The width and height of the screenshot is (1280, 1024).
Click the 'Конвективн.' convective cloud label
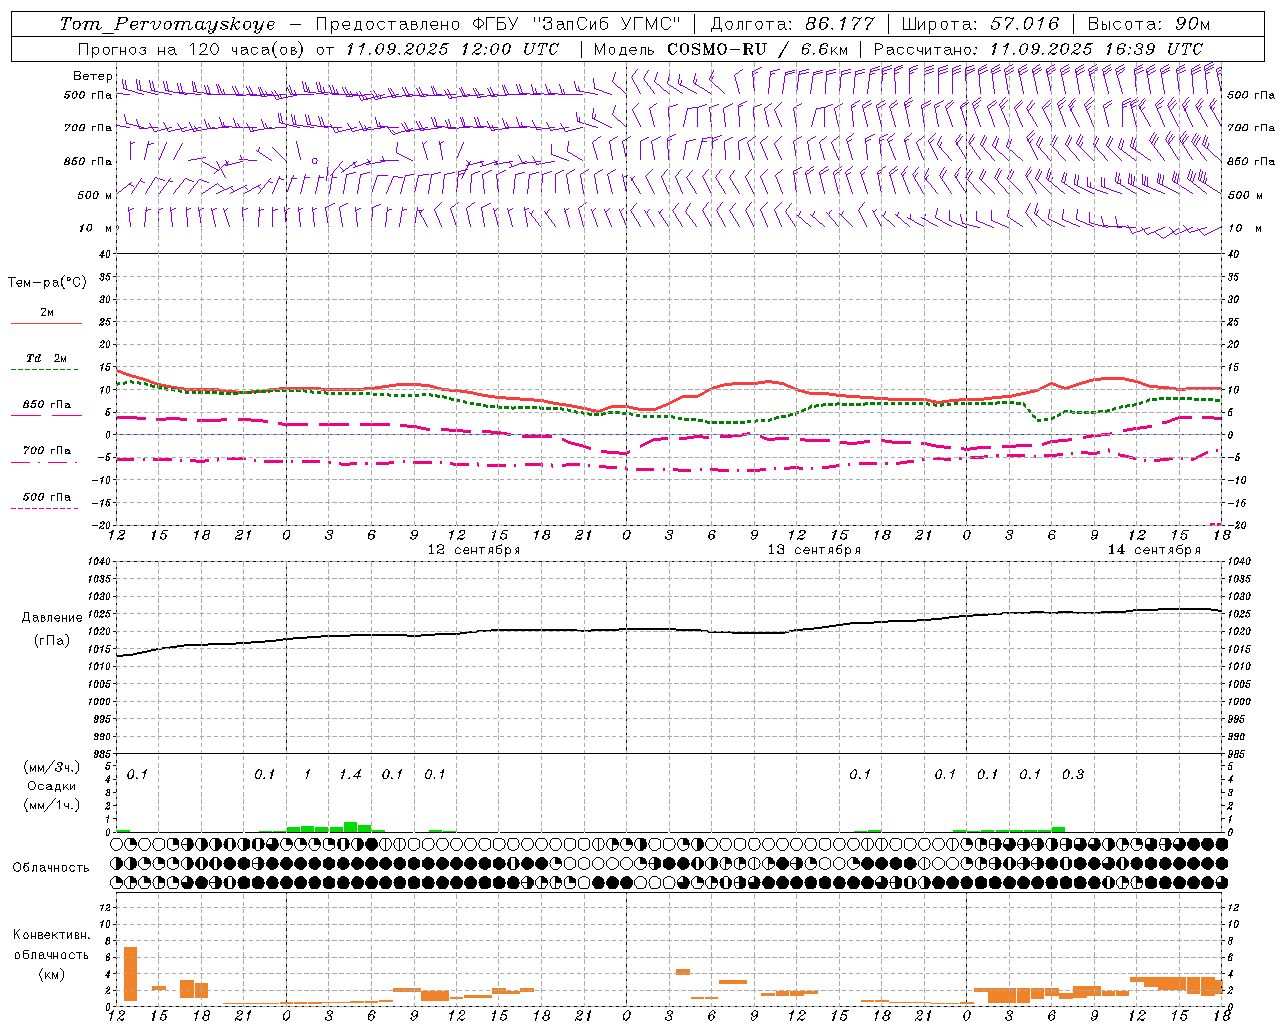pyautogui.click(x=52, y=935)
